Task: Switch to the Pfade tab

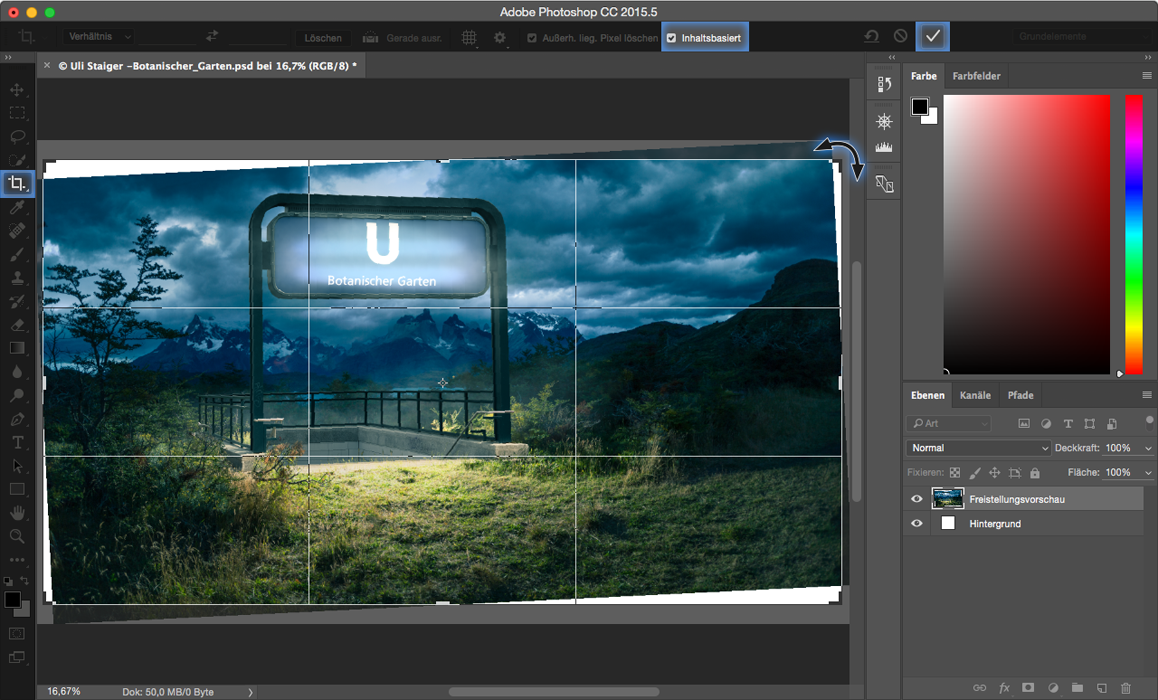Action: (x=1021, y=395)
